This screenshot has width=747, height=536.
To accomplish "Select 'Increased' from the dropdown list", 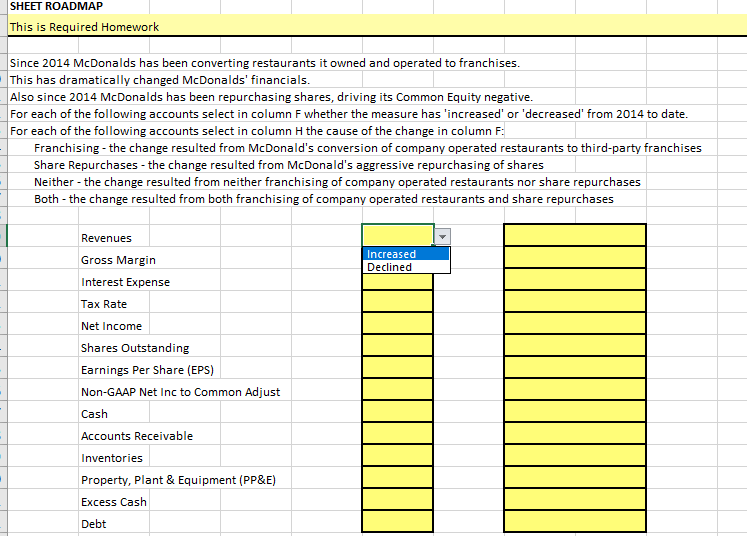I will tap(406, 254).
